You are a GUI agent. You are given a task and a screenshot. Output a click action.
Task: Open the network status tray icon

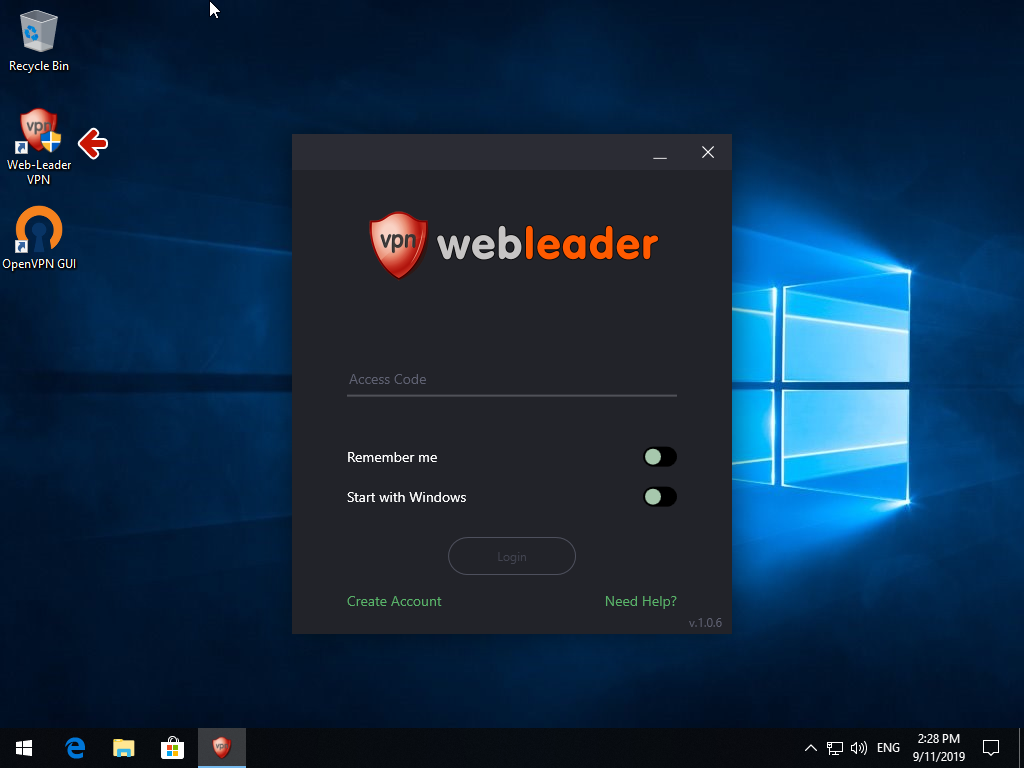coord(835,748)
